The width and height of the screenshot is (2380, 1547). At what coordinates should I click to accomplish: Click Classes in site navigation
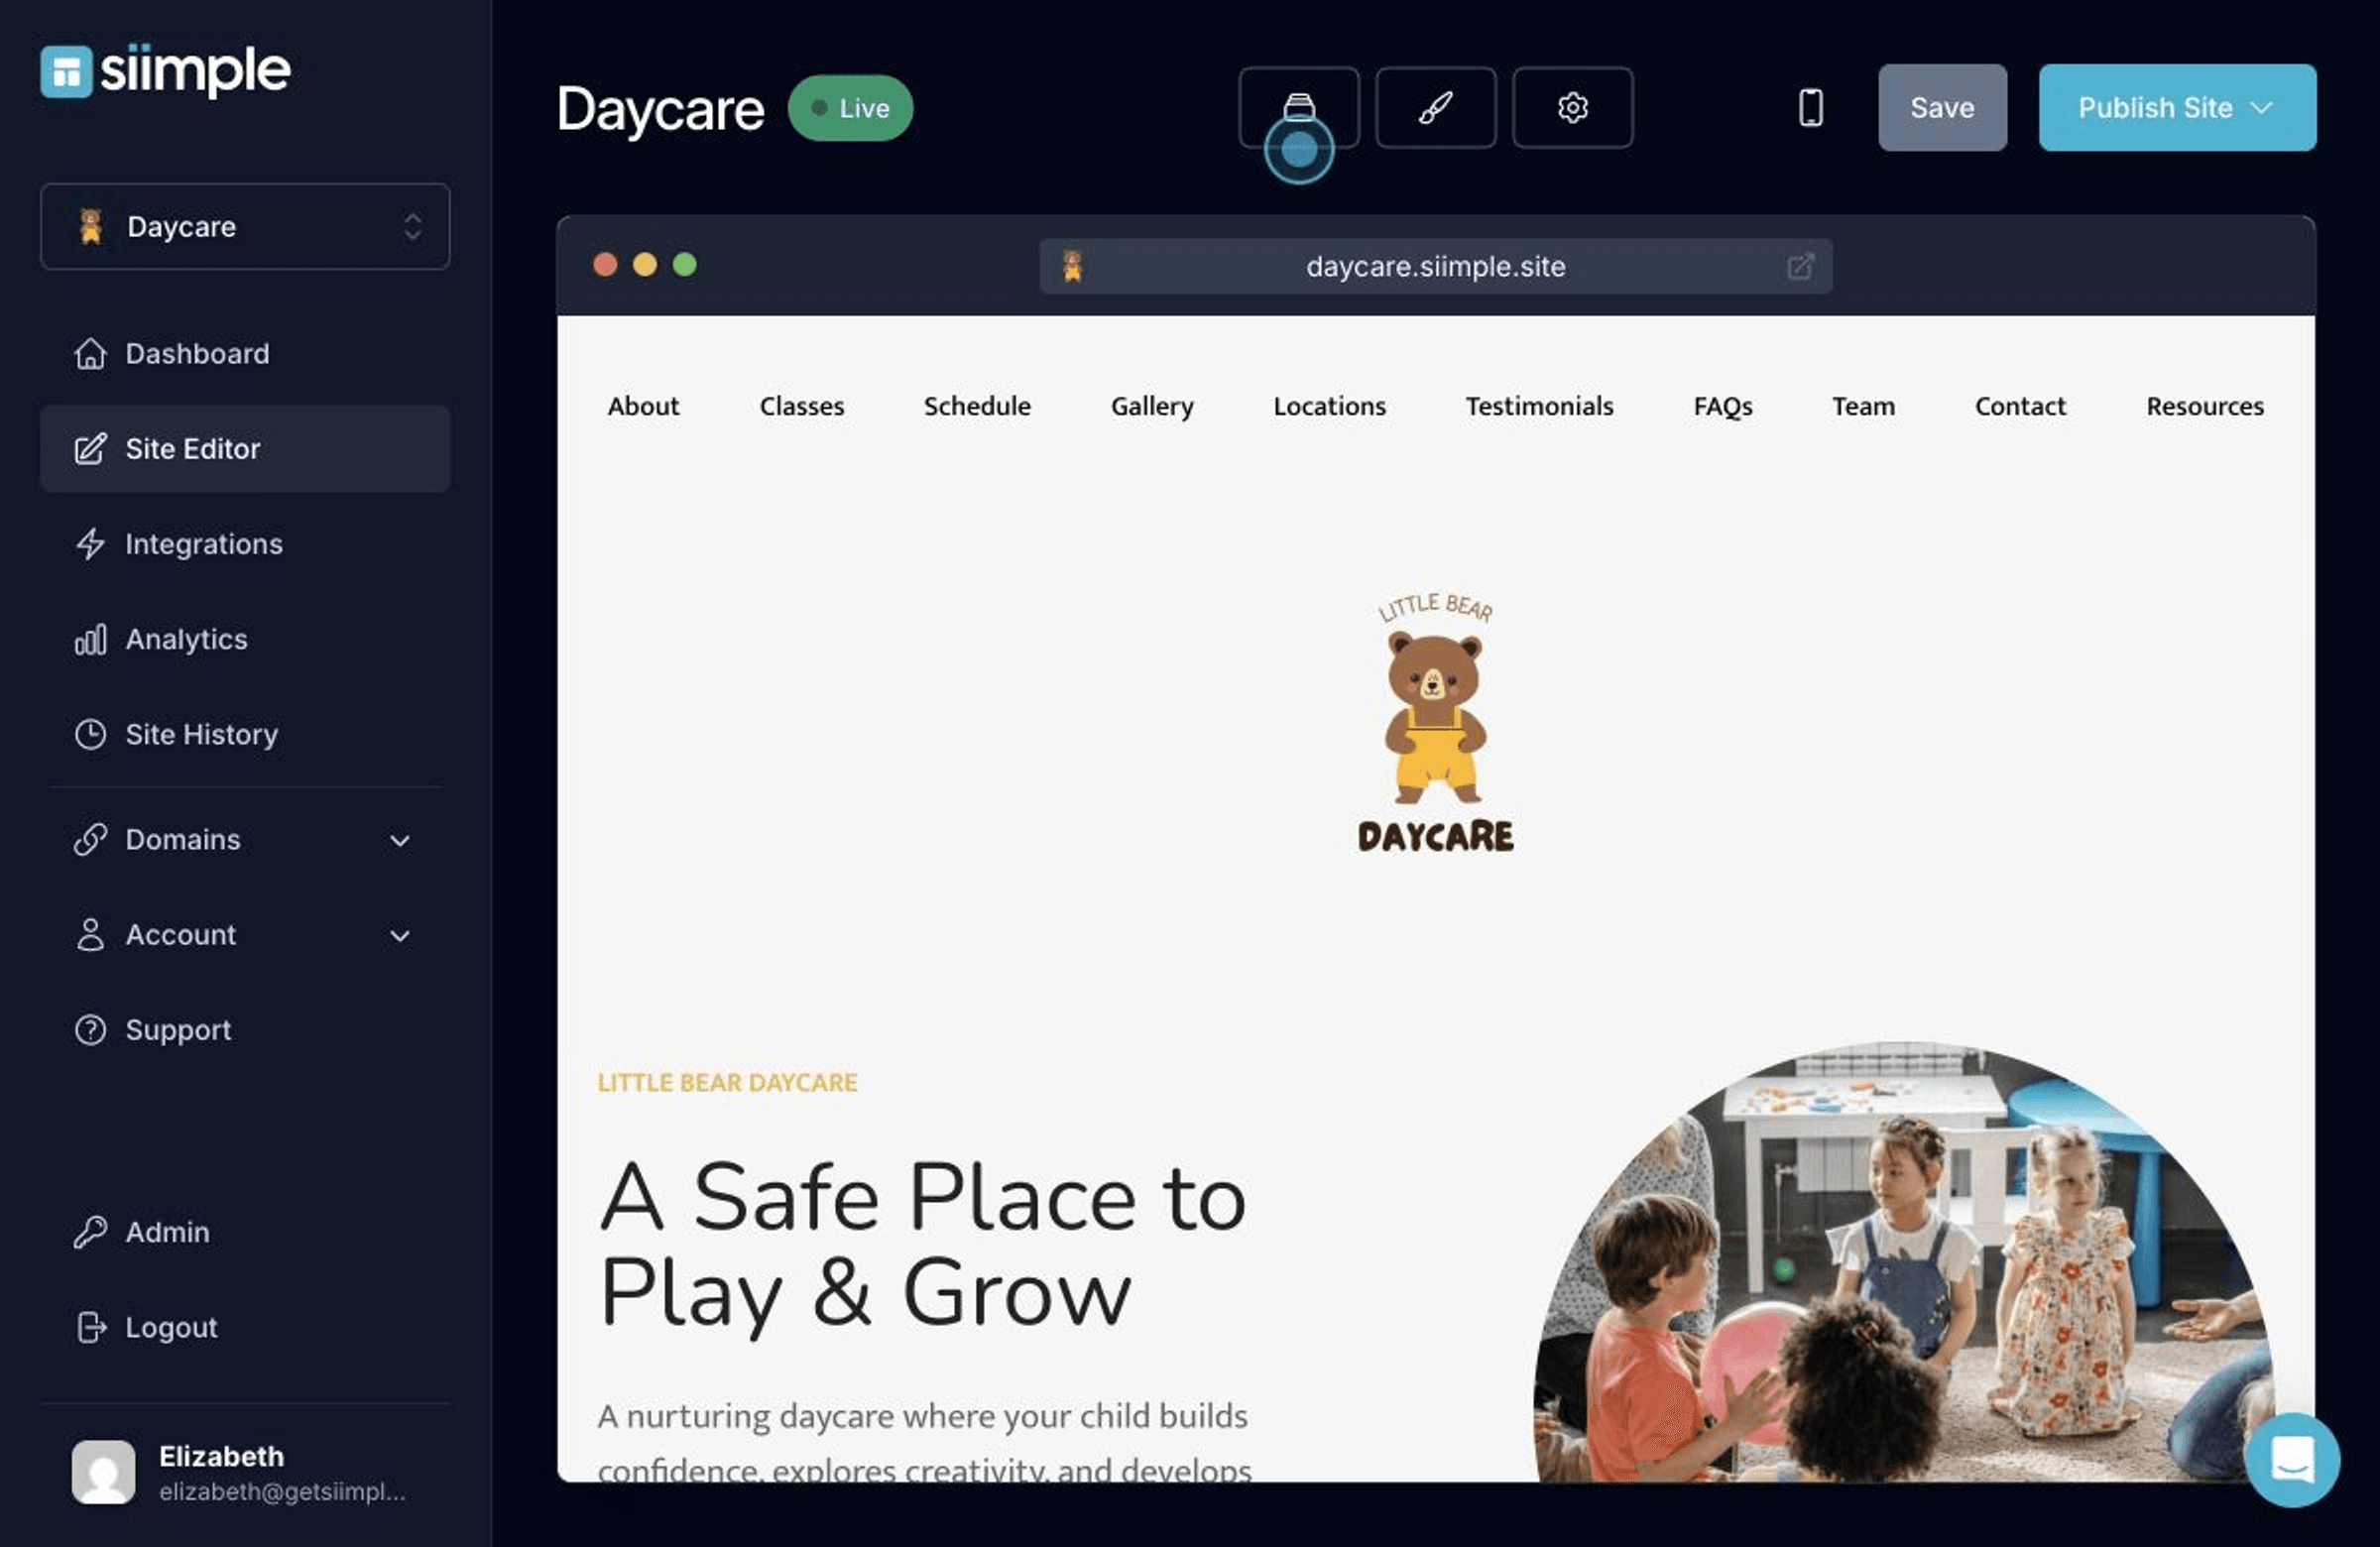point(801,406)
